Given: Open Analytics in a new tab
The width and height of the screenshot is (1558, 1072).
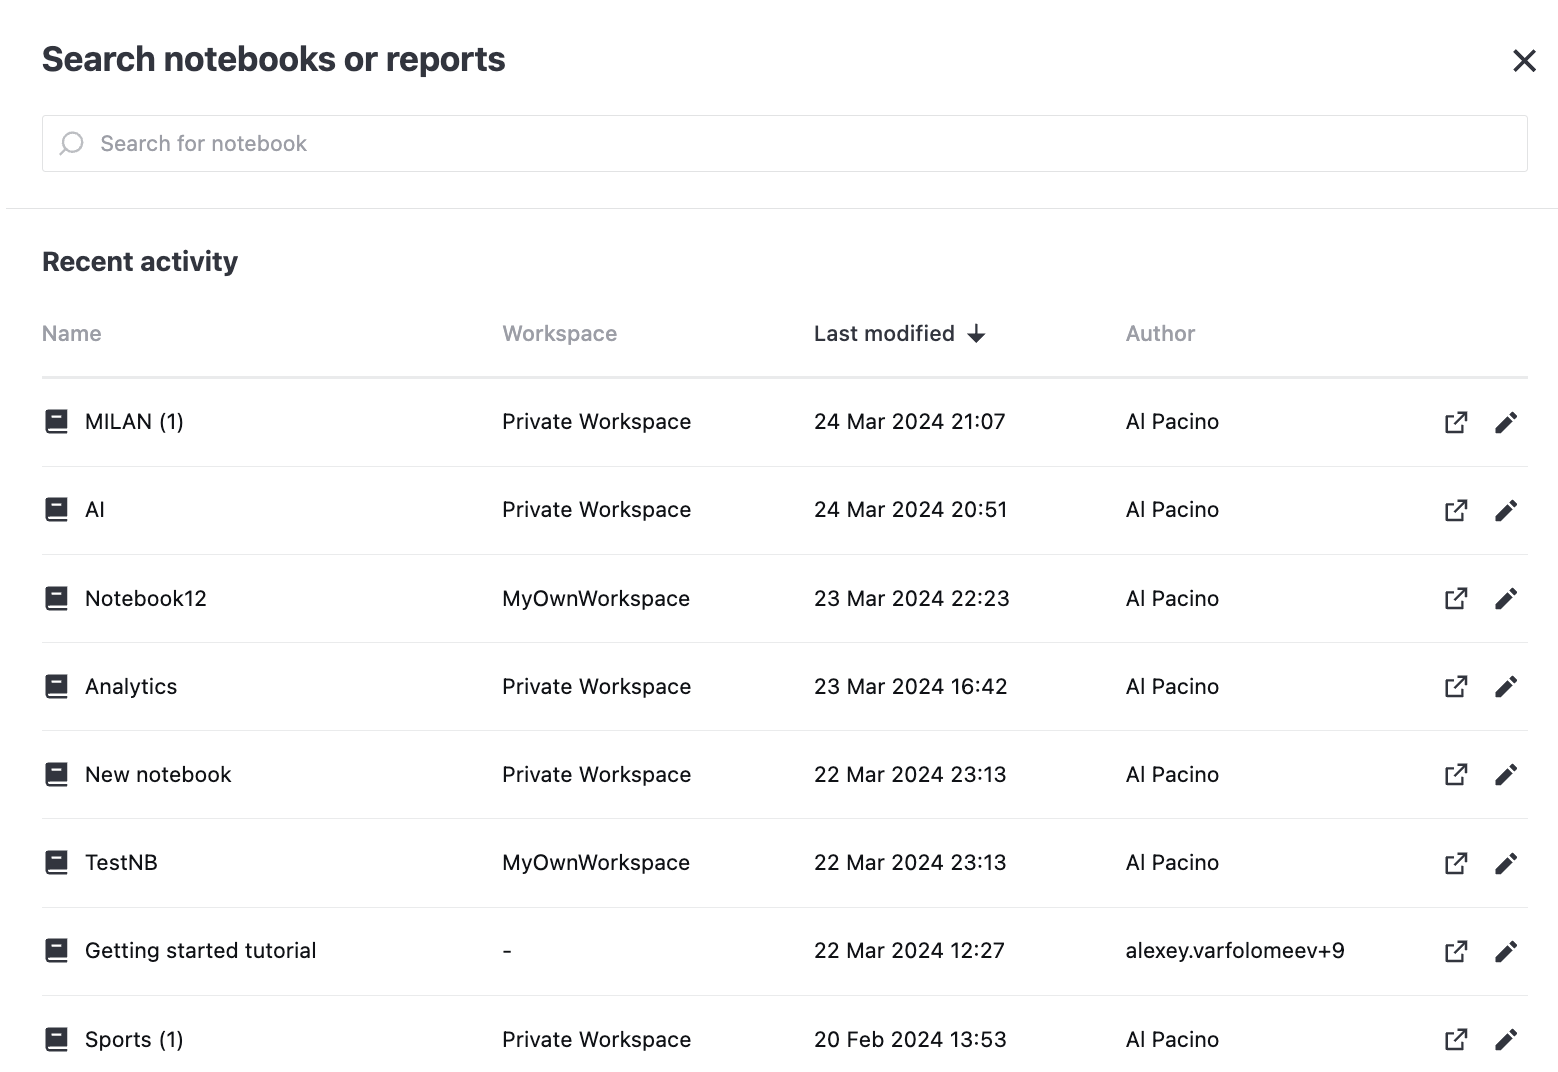Looking at the screenshot, I should 1456,686.
